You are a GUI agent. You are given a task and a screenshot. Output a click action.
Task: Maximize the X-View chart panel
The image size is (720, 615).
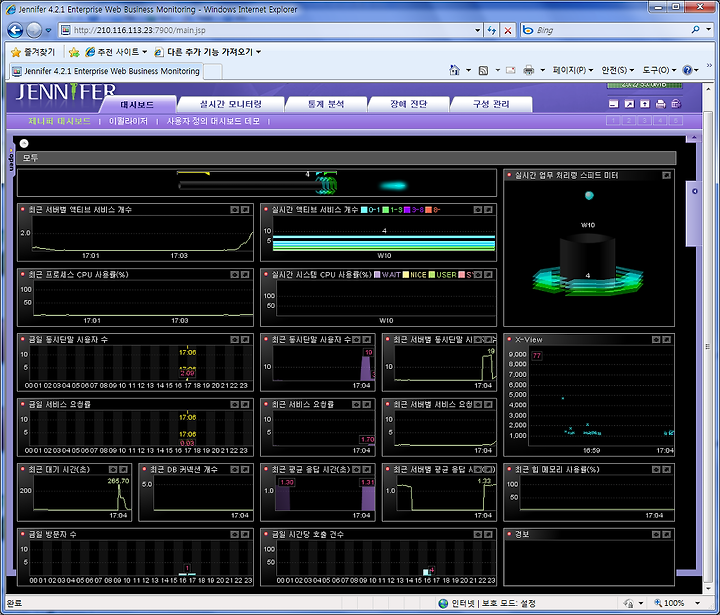[666, 339]
